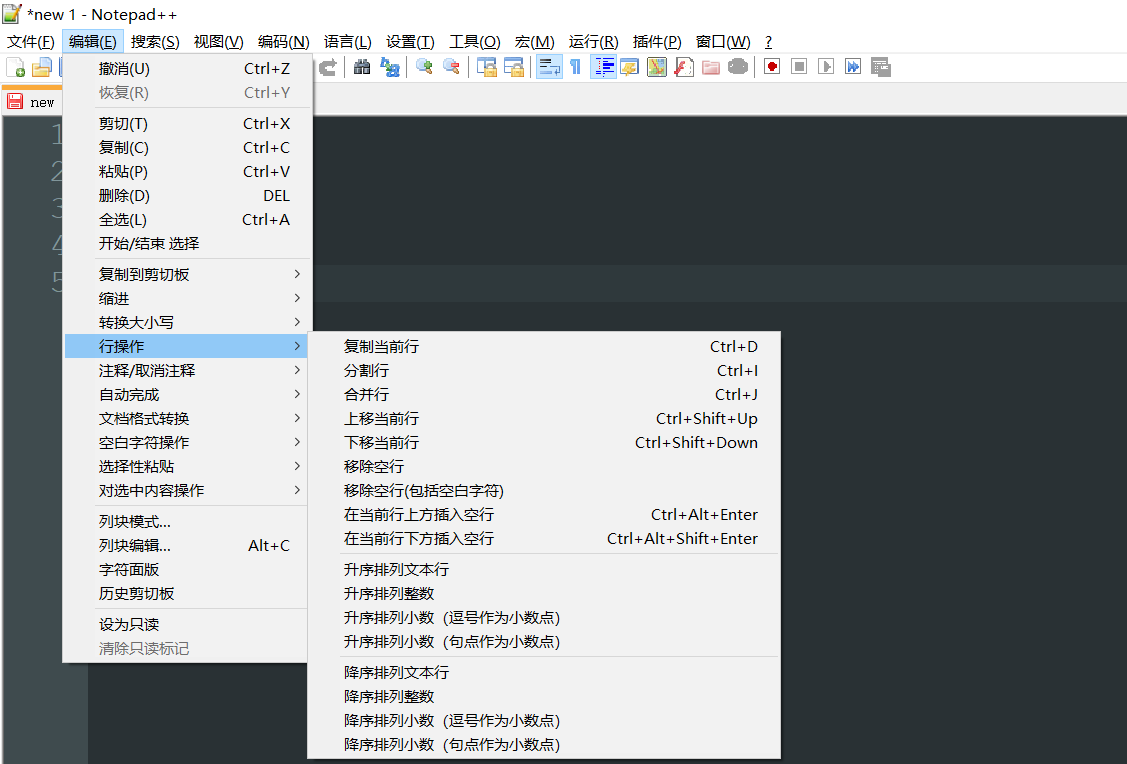Open the 插件(P) menu
This screenshot has height=764, width=1127.
coord(657,42)
